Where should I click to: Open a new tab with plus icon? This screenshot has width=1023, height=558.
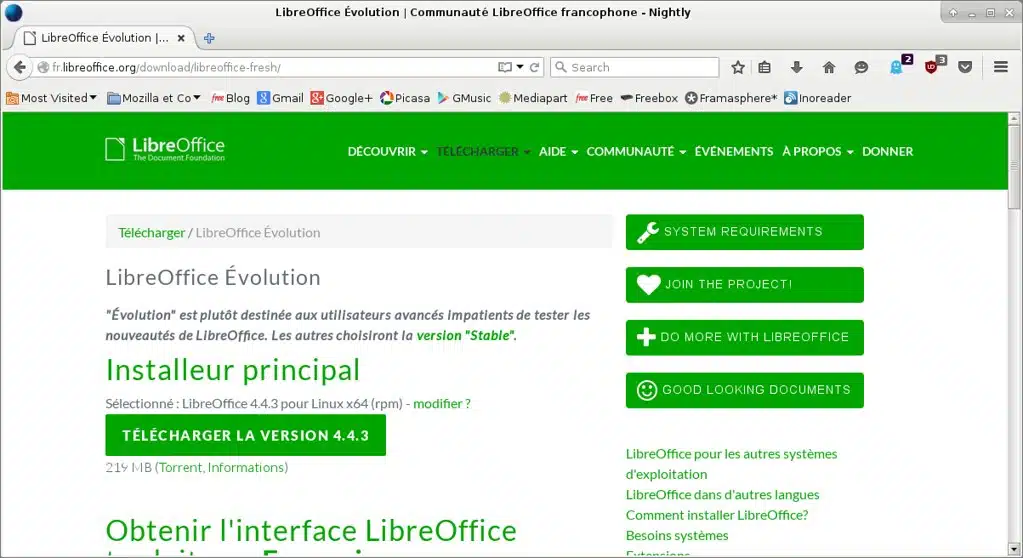[x=209, y=39]
